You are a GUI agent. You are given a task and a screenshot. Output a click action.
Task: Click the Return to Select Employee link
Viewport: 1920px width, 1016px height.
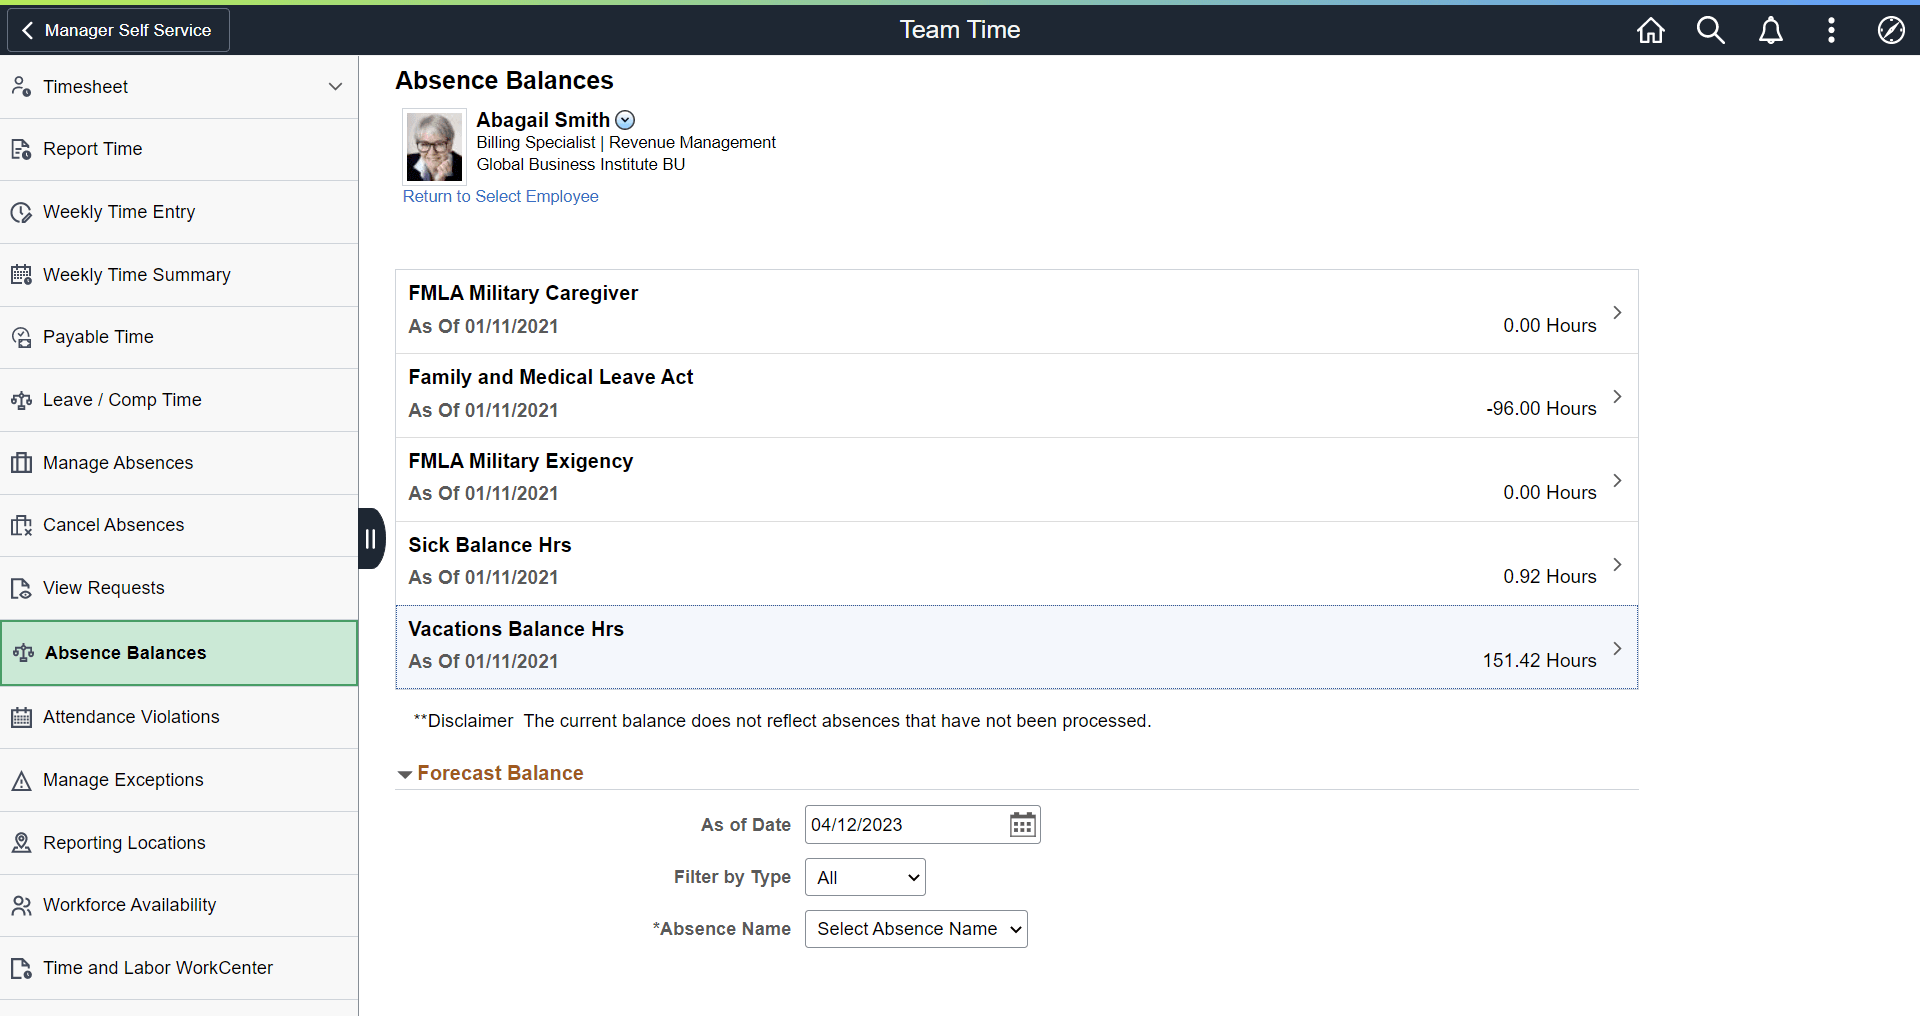point(500,196)
